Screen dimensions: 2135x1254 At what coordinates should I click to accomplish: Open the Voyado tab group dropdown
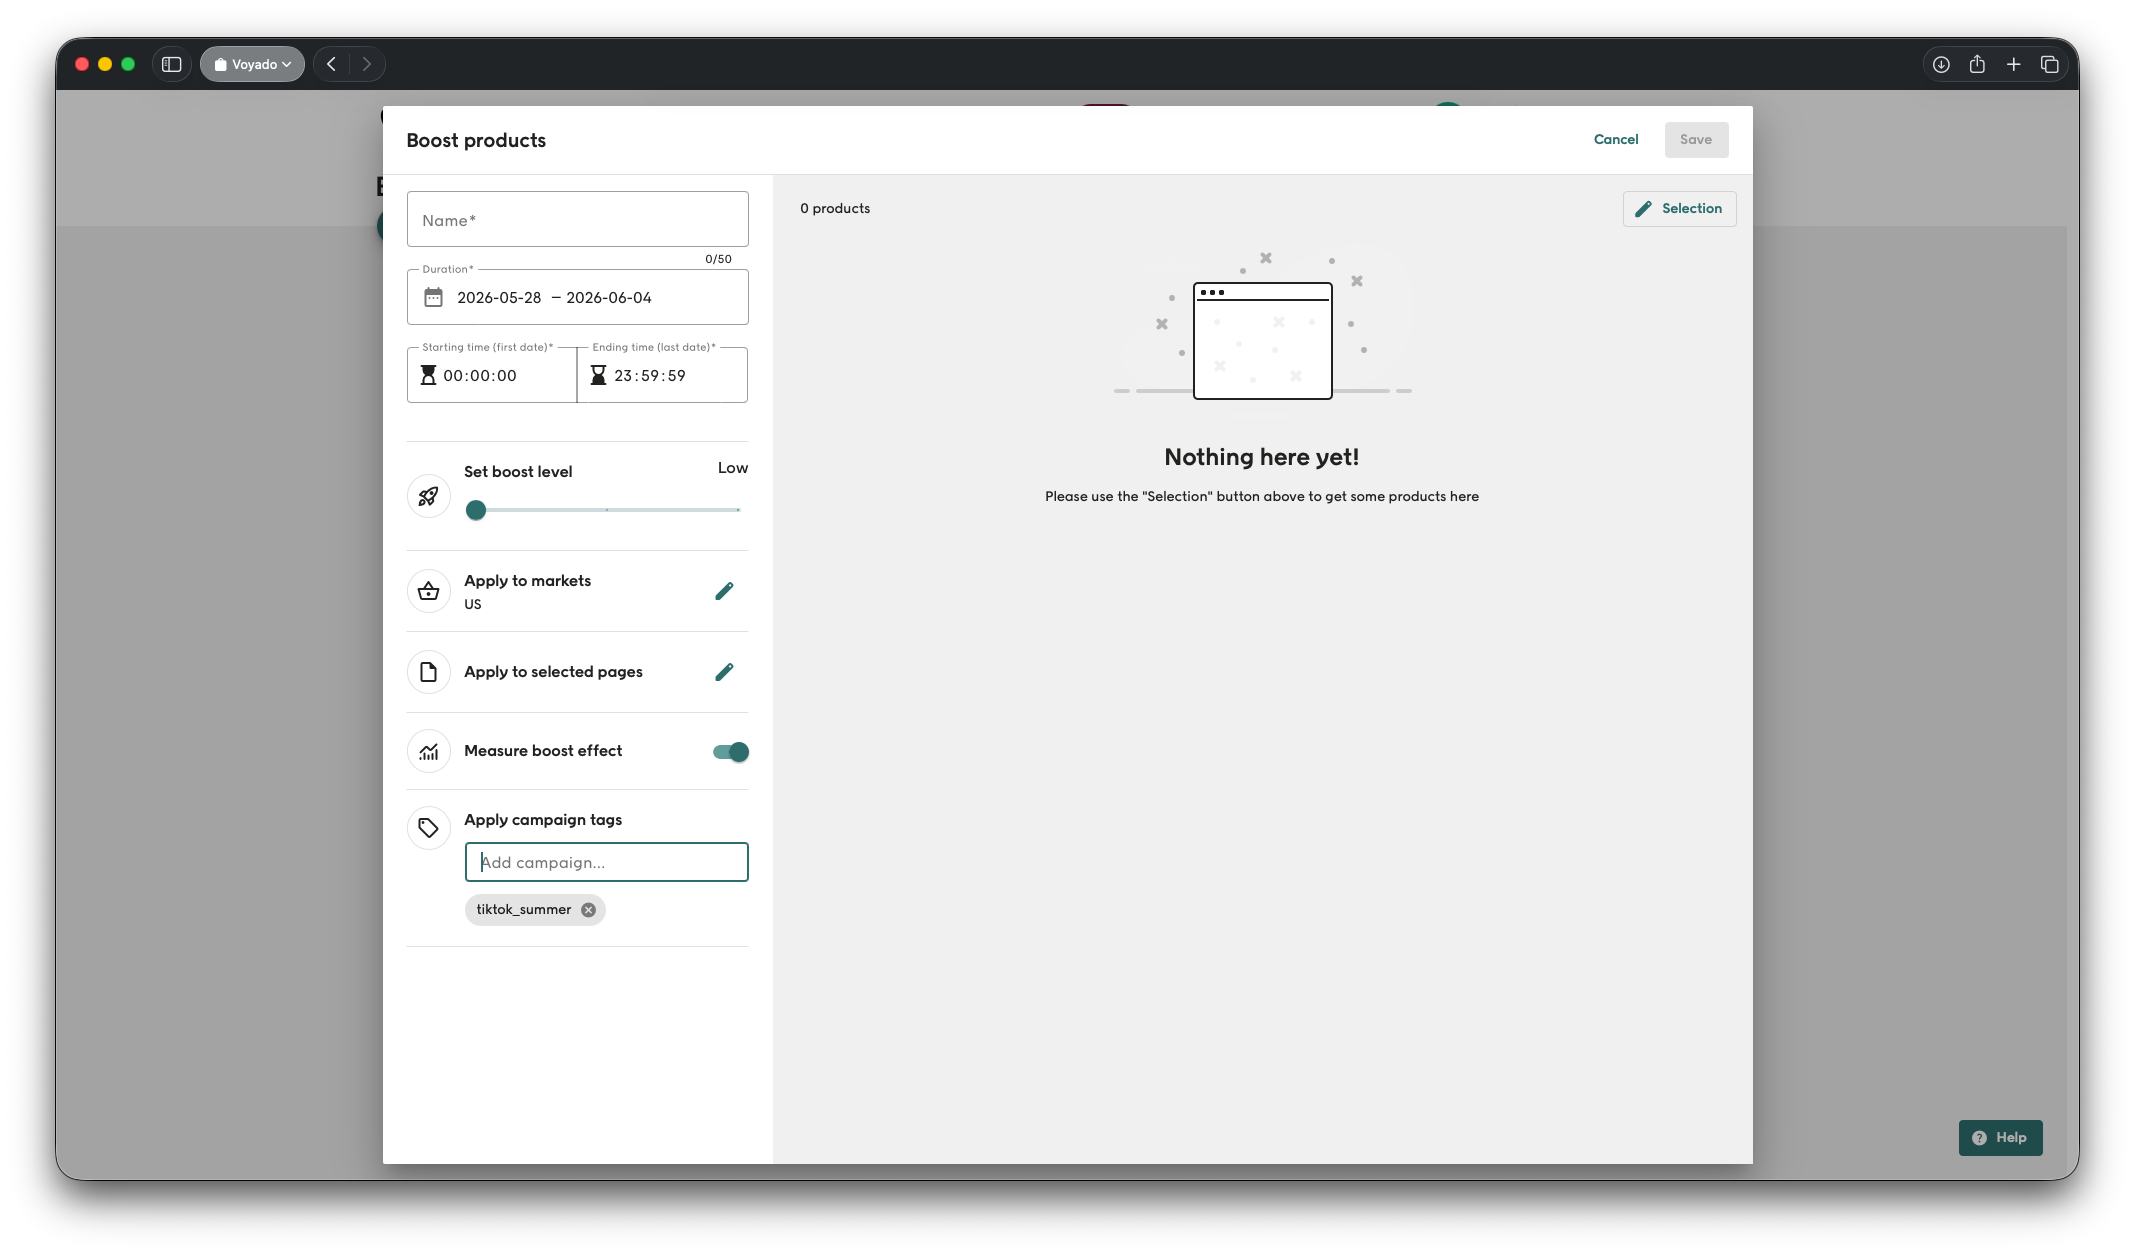(x=252, y=64)
